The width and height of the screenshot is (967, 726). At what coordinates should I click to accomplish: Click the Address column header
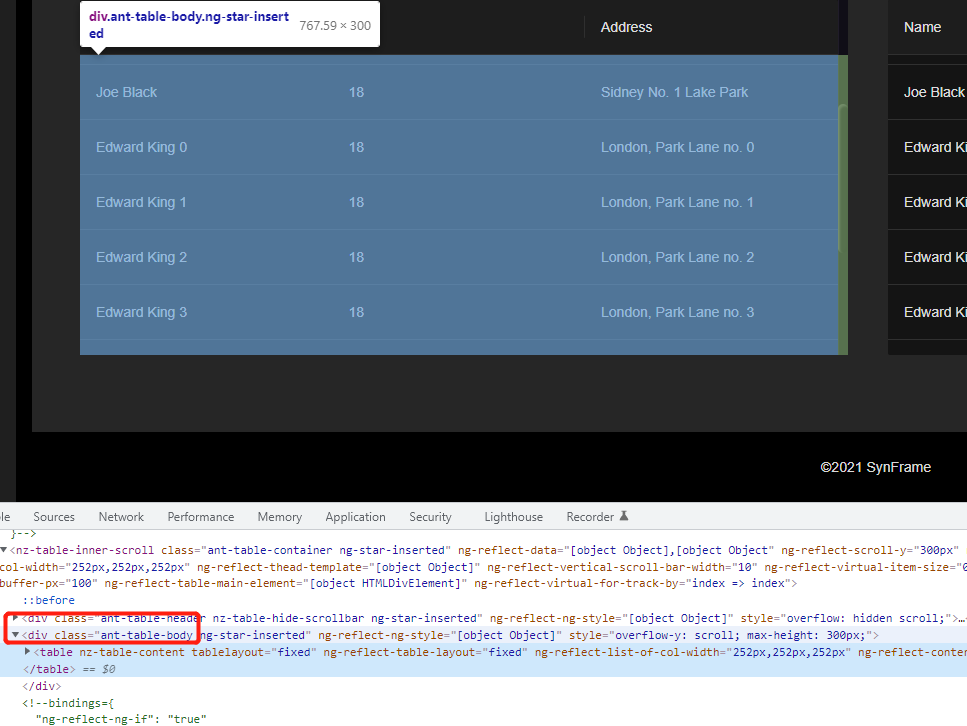[x=626, y=27]
